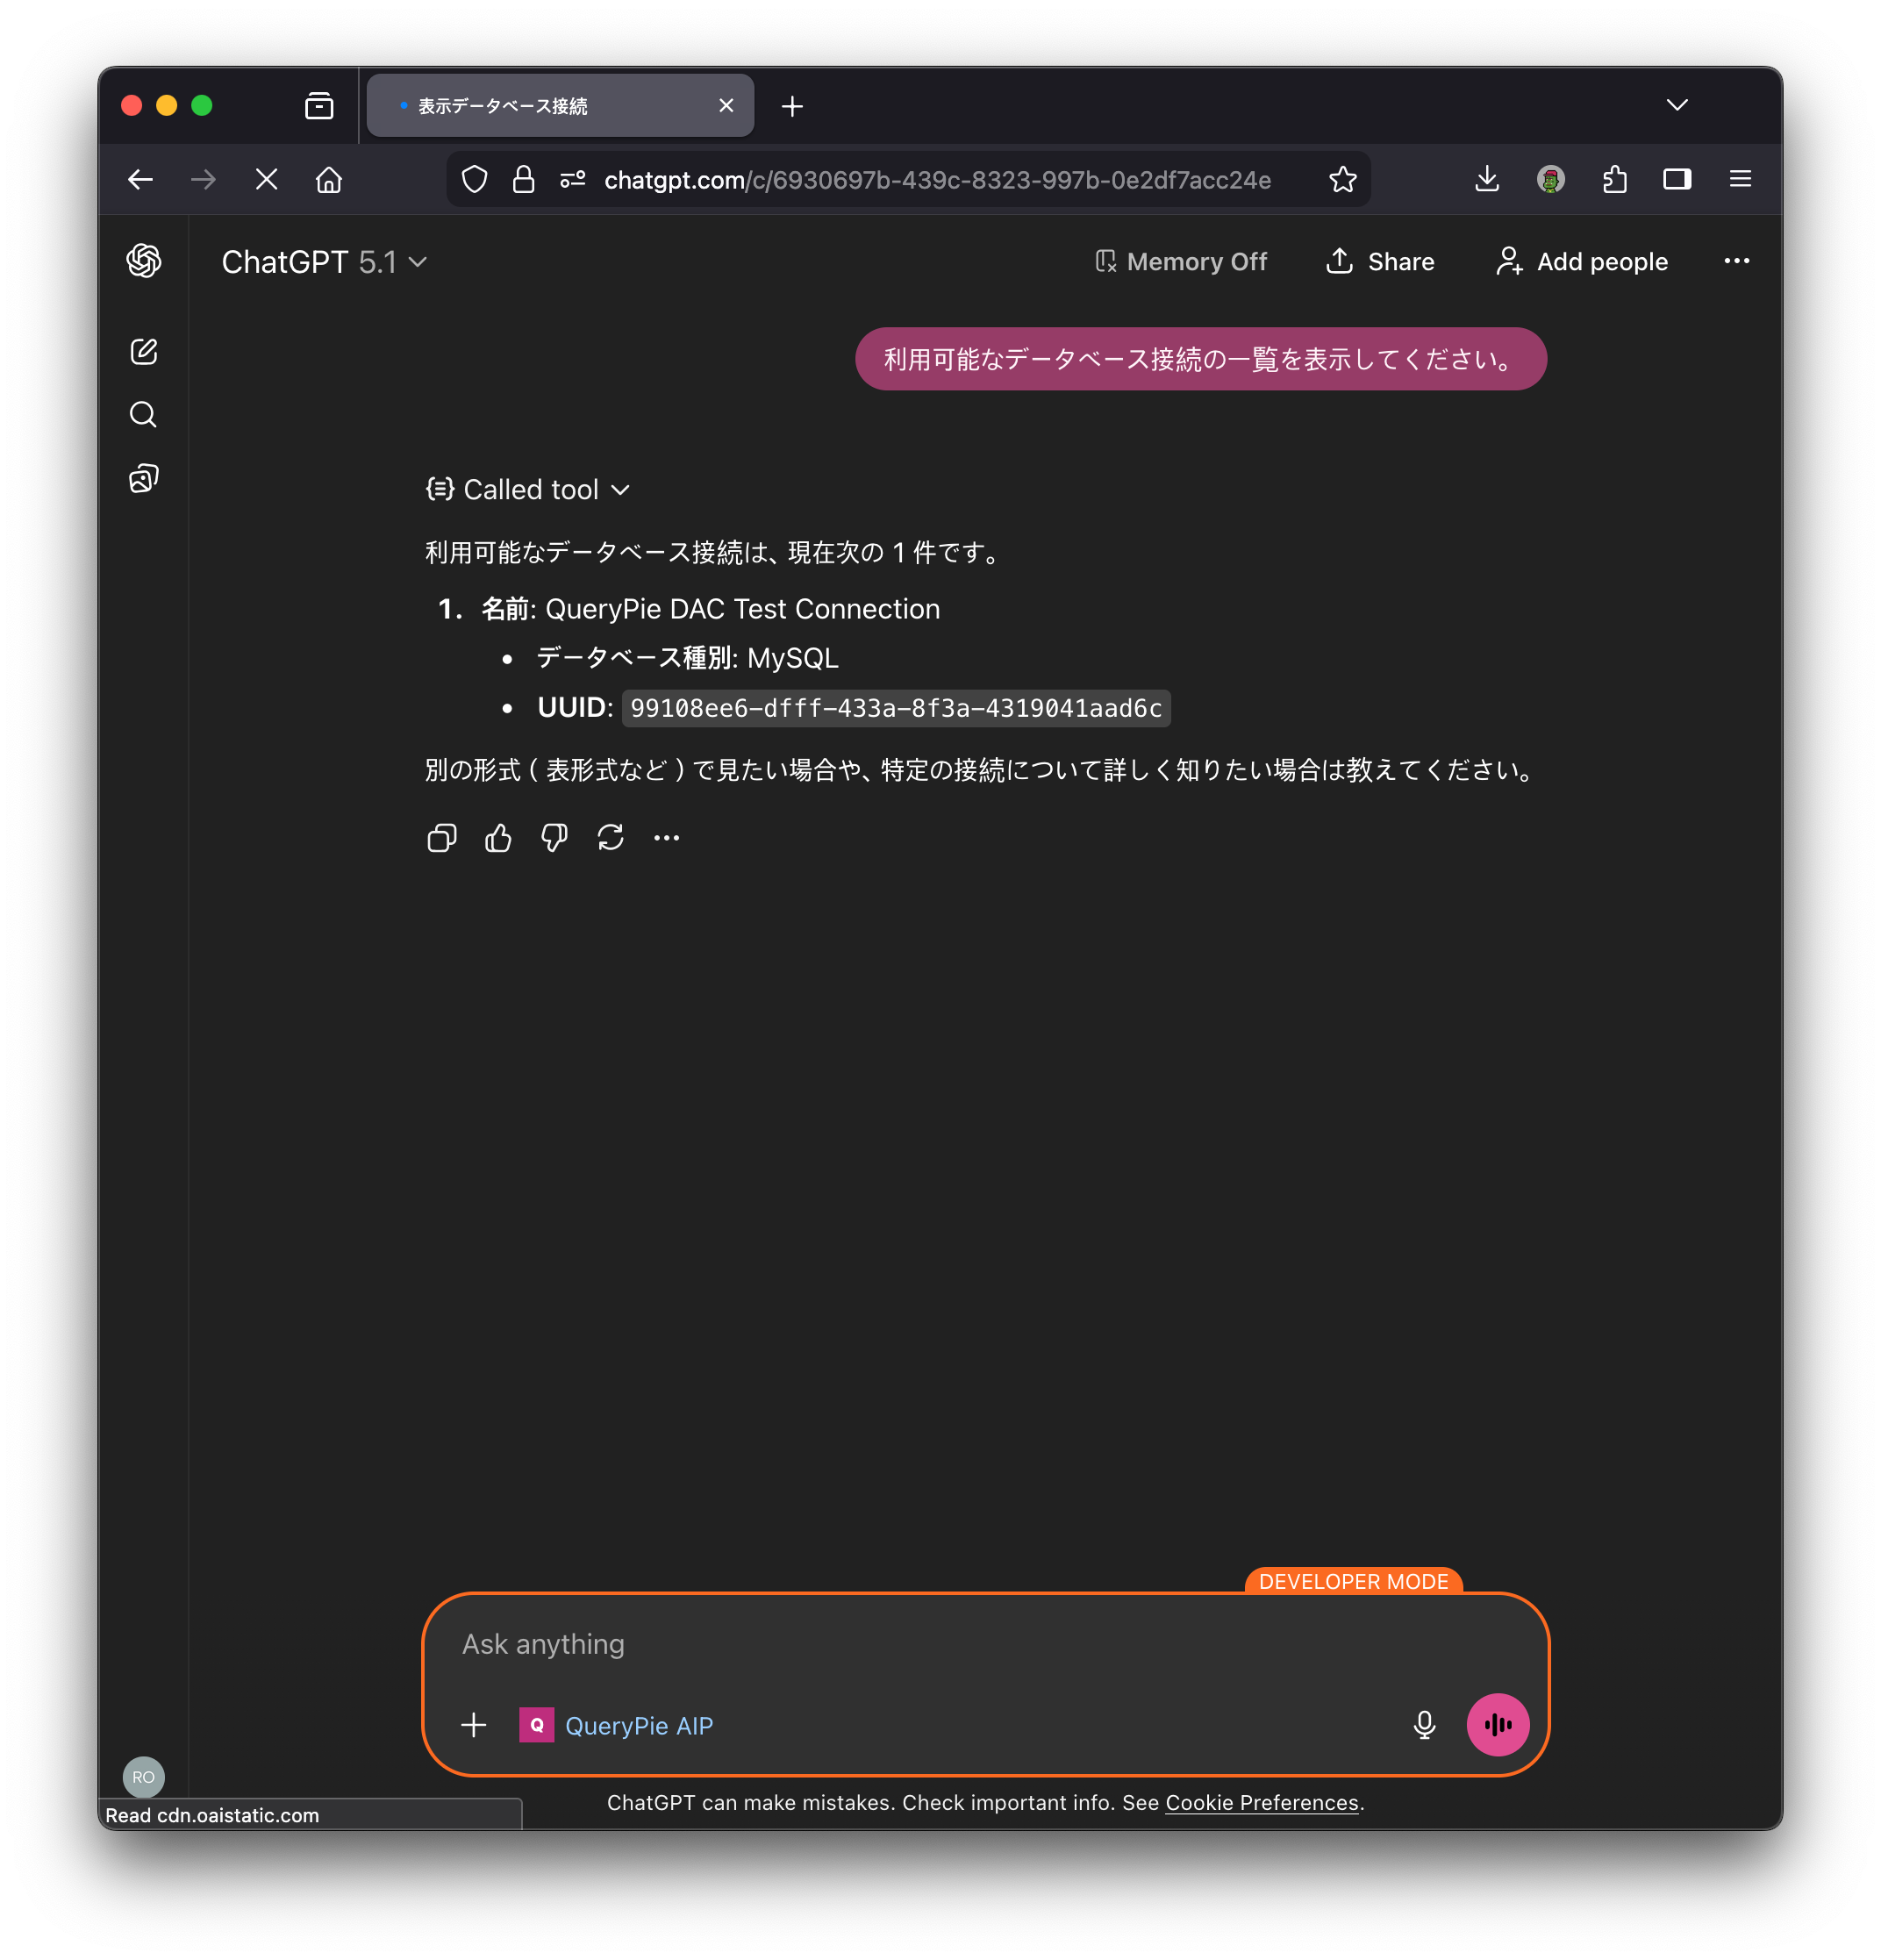Start a new chat with compose icon
Viewport: 1881px width, 1960px height.
pos(144,351)
